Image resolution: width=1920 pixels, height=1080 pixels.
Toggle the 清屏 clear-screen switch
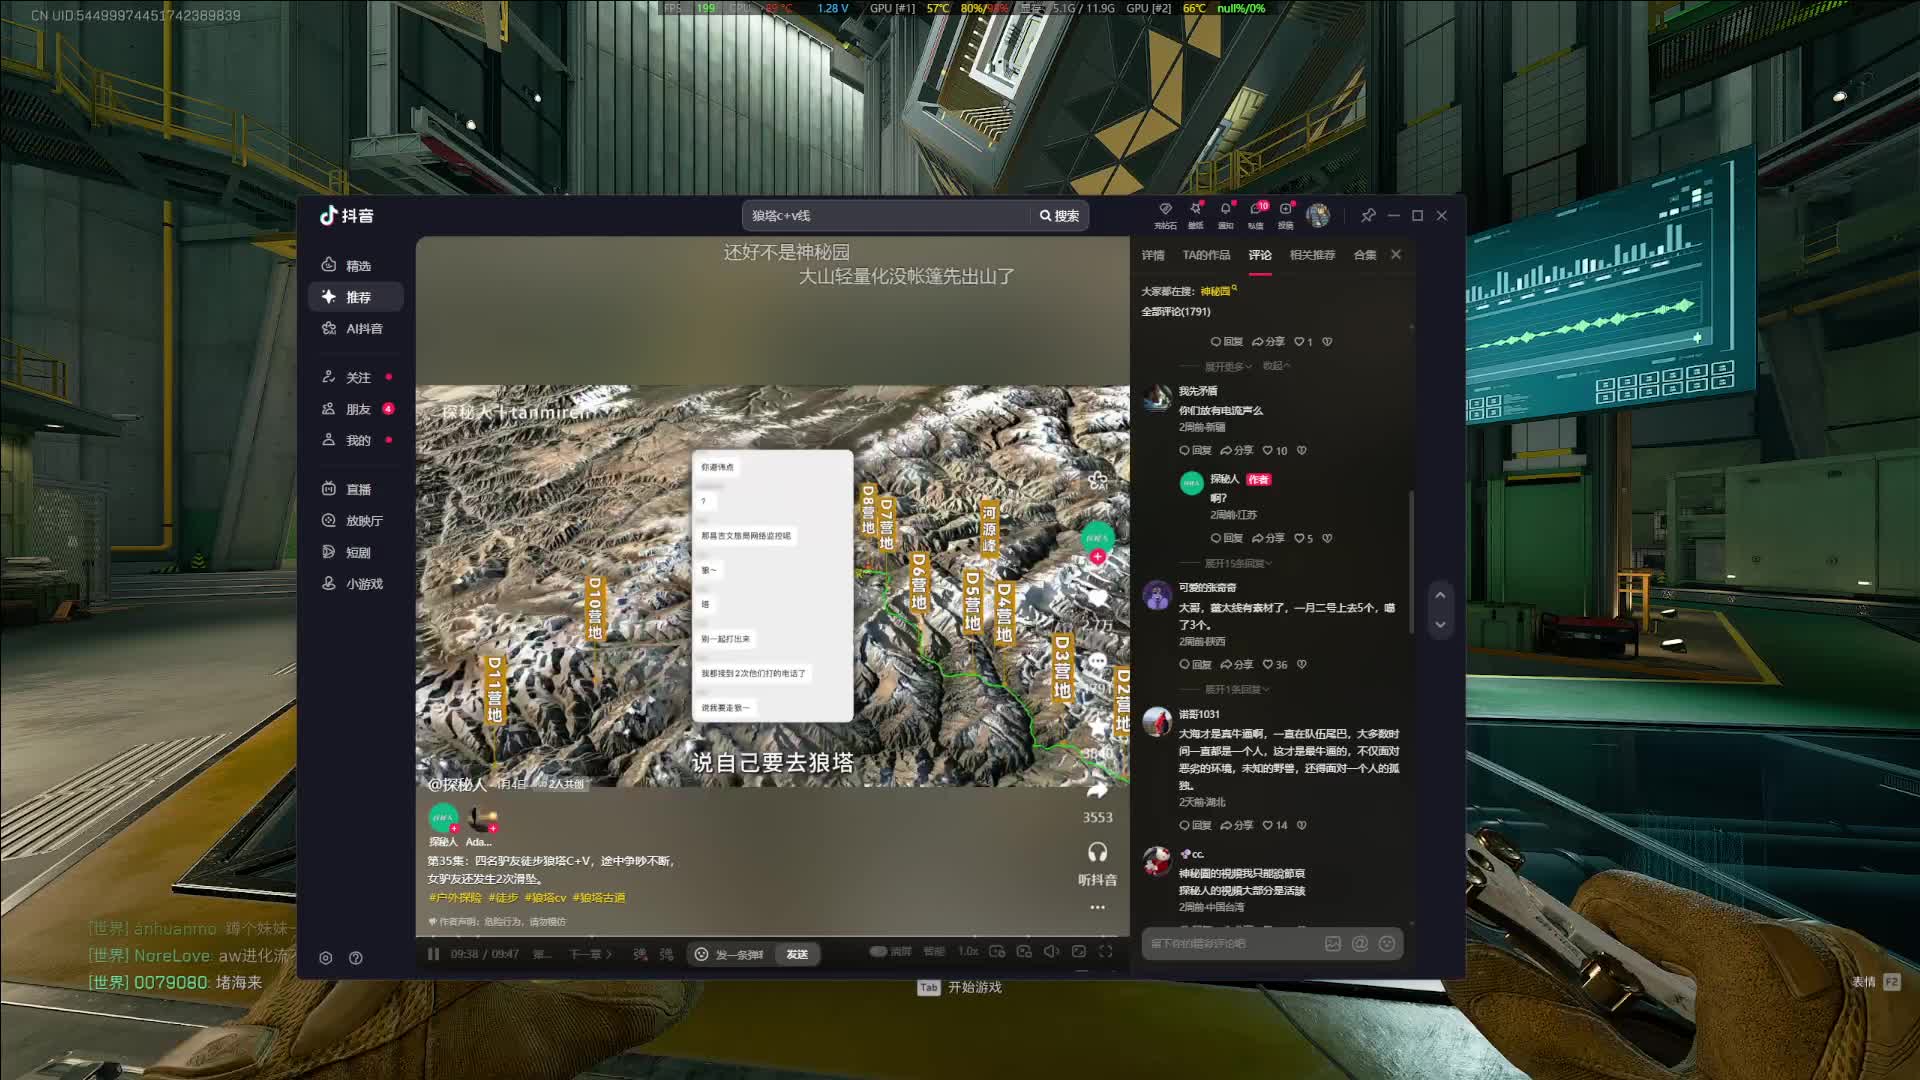click(x=878, y=952)
